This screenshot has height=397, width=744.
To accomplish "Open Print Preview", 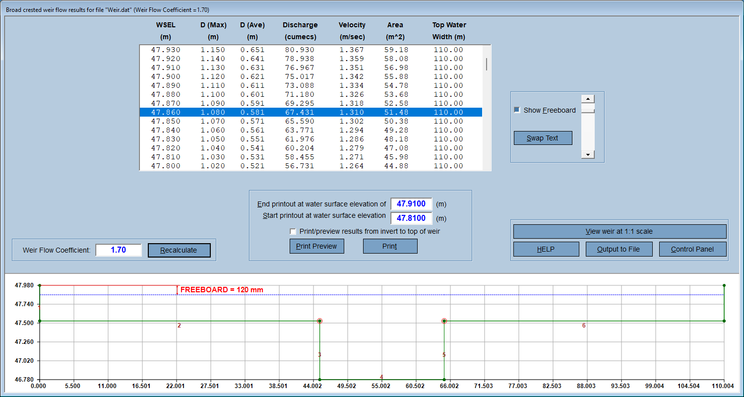I will pyautogui.click(x=316, y=246).
